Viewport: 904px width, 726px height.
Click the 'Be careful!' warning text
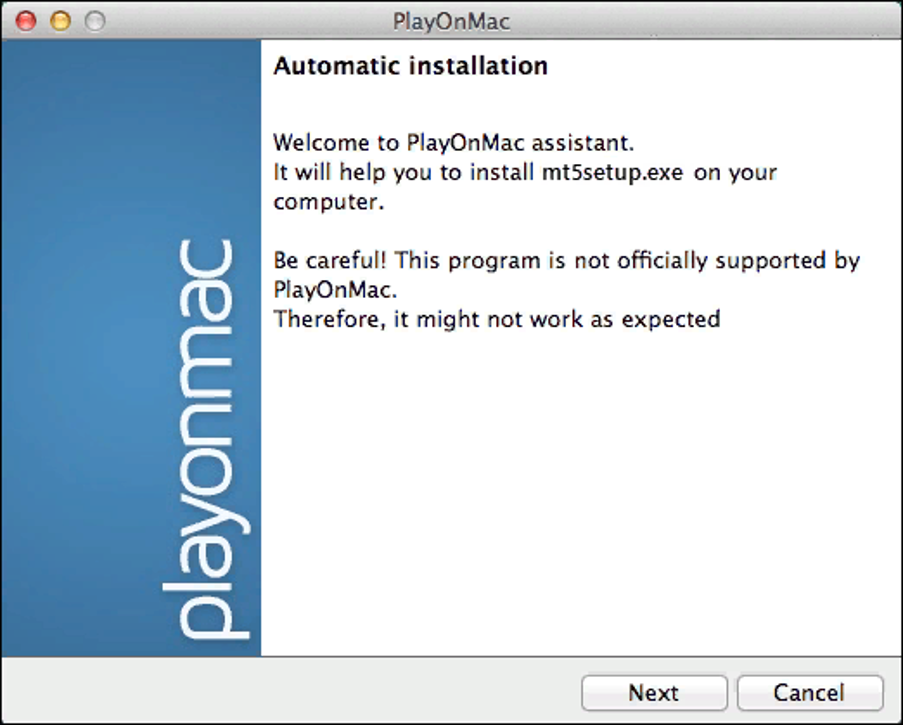[328, 261]
